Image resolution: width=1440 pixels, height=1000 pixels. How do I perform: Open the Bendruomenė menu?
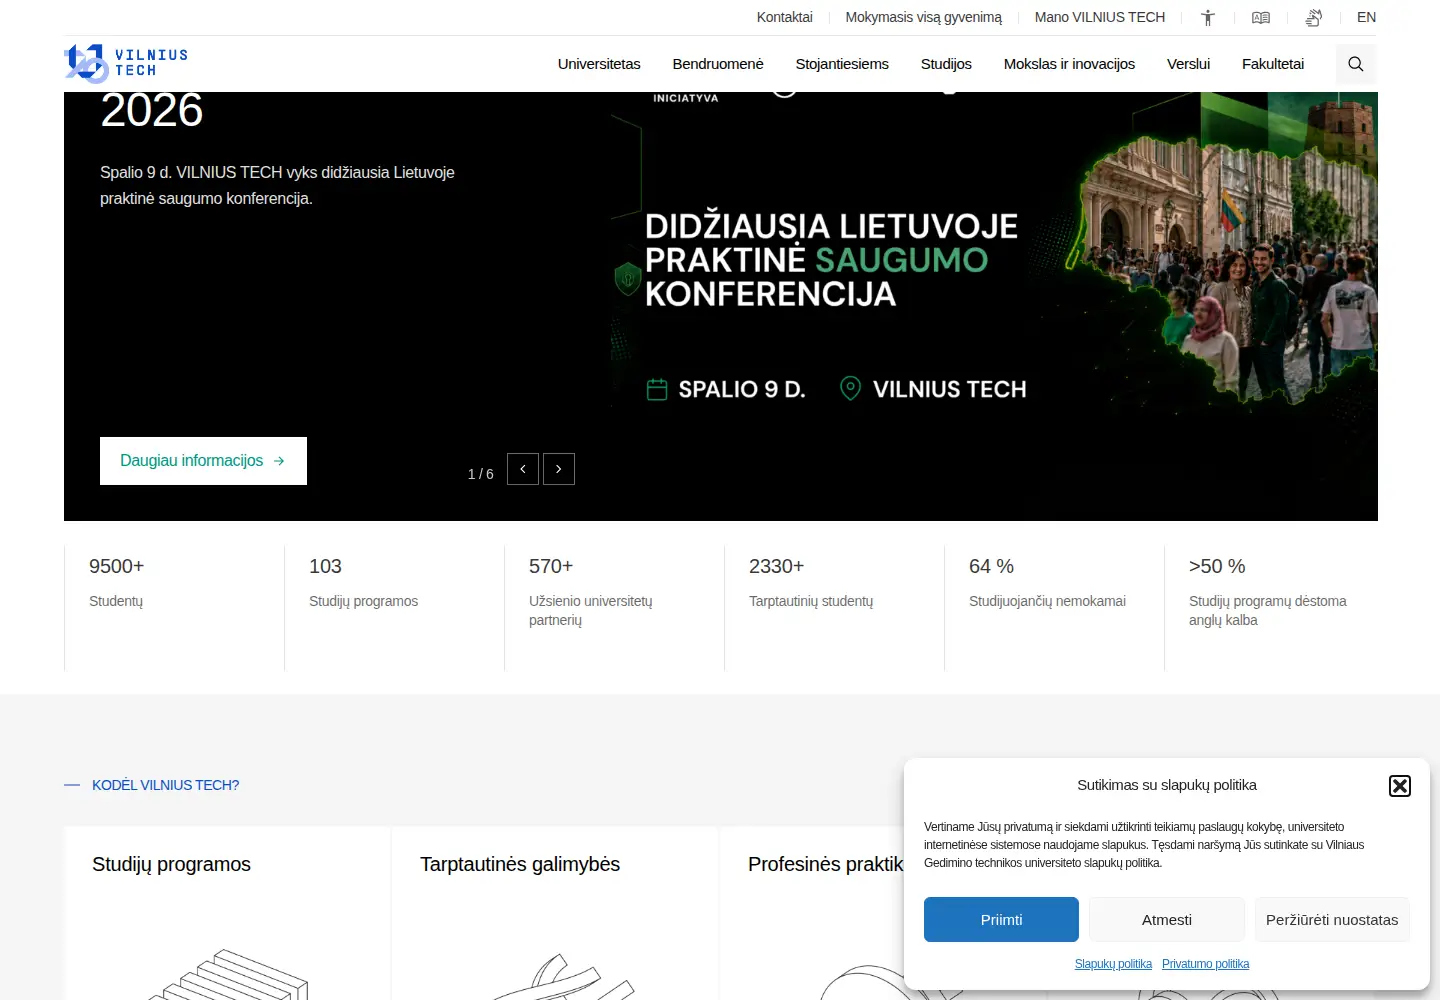718,64
